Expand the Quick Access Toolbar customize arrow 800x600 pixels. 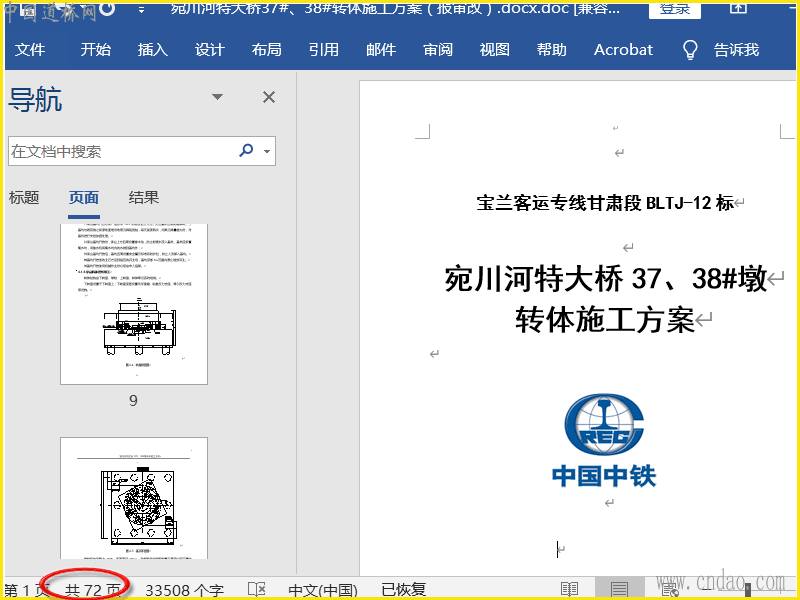tap(141, 10)
